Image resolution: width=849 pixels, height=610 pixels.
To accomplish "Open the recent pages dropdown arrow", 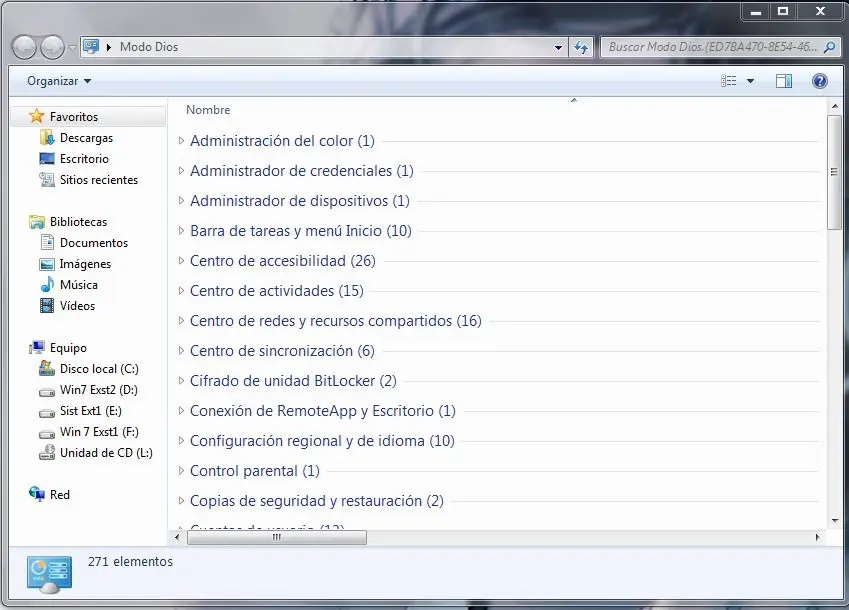I will pyautogui.click(x=72, y=48).
